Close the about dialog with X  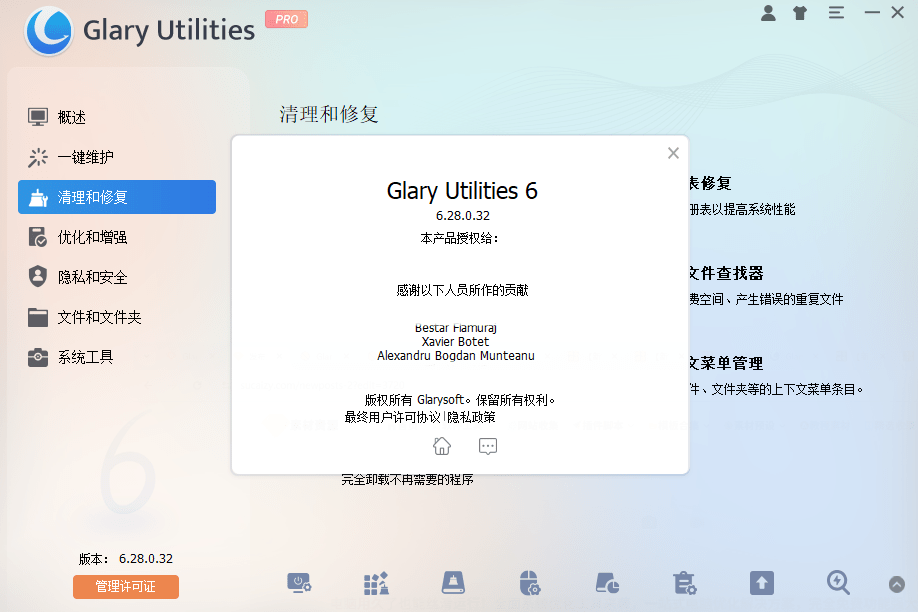coord(673,153)
